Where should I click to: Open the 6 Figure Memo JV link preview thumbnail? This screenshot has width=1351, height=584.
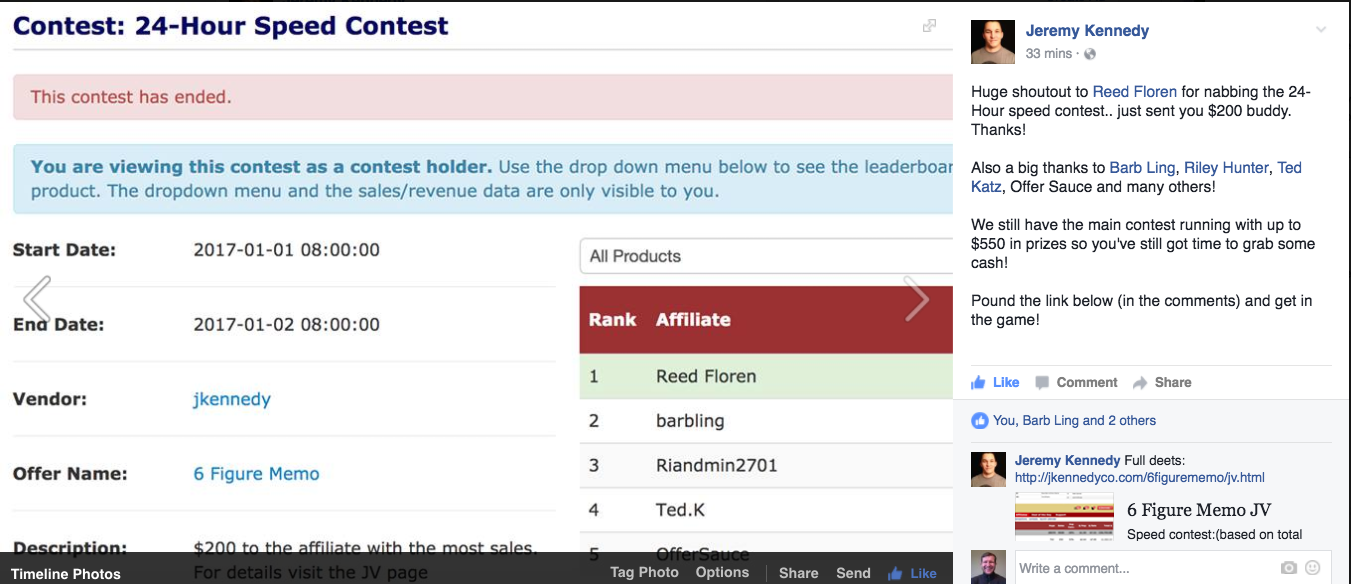click(x=1064, y=517)
